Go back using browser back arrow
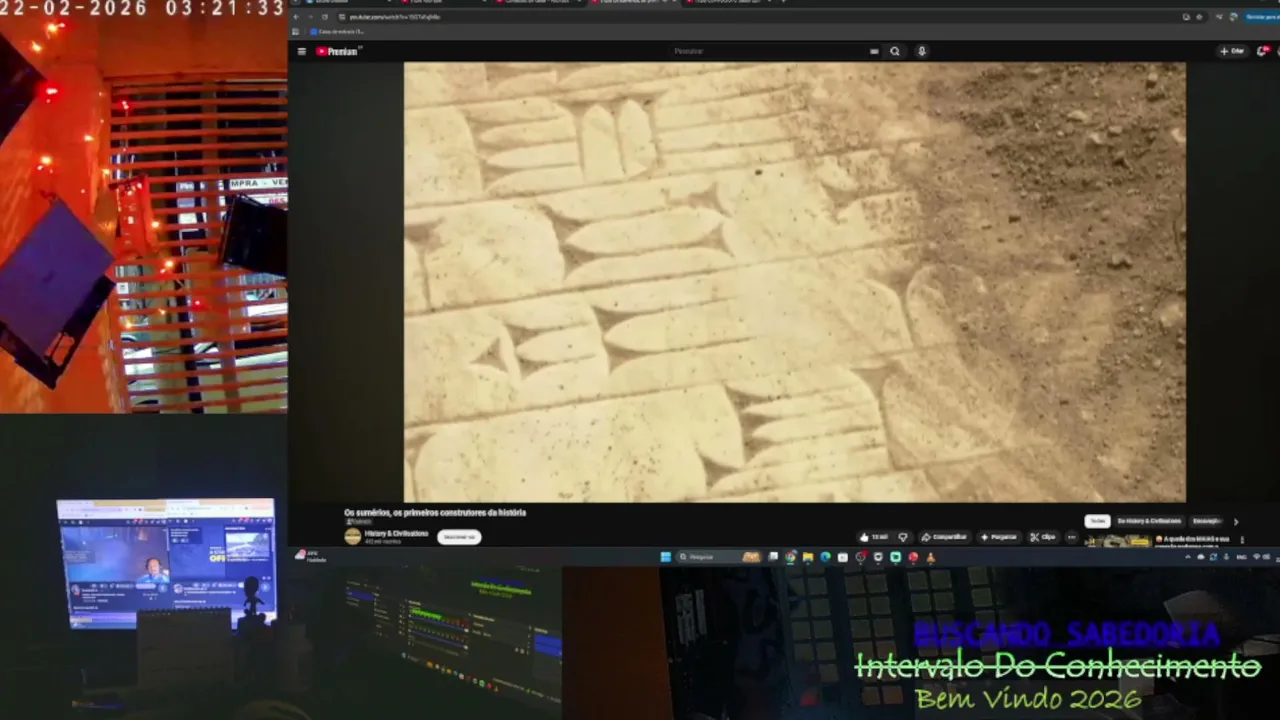Image resolution: width=1280 pixels, height=720 pixels. pyautogui.click(x=297, y=17)
